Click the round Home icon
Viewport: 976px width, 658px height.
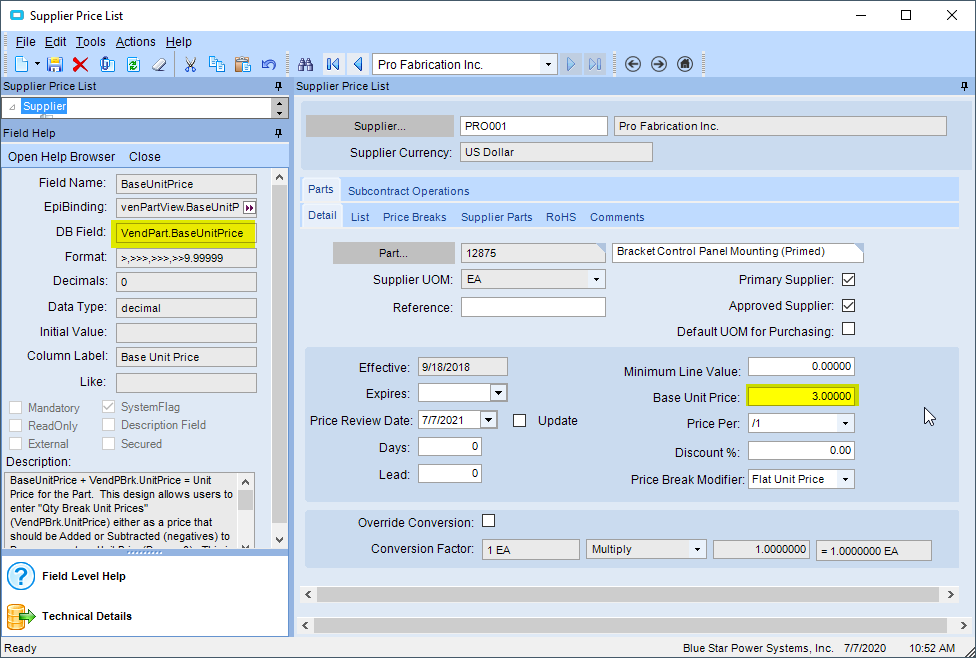[x=685, y=64]
